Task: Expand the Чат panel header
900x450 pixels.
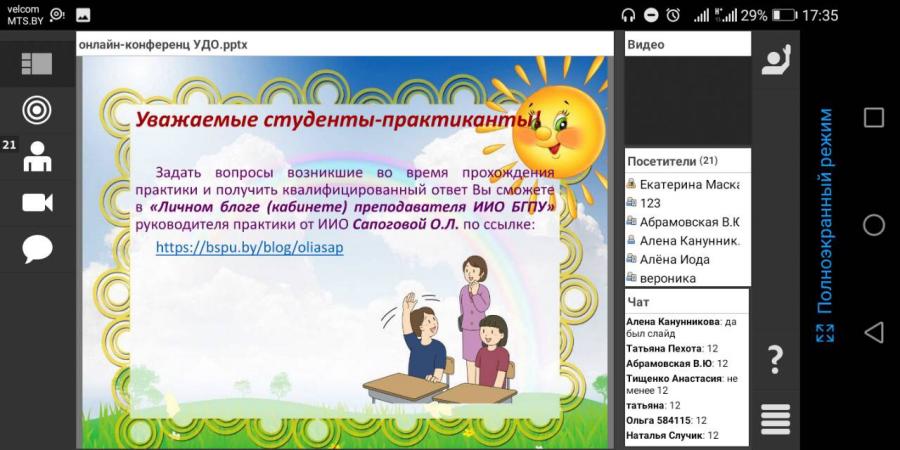Action: click(686, 302)
